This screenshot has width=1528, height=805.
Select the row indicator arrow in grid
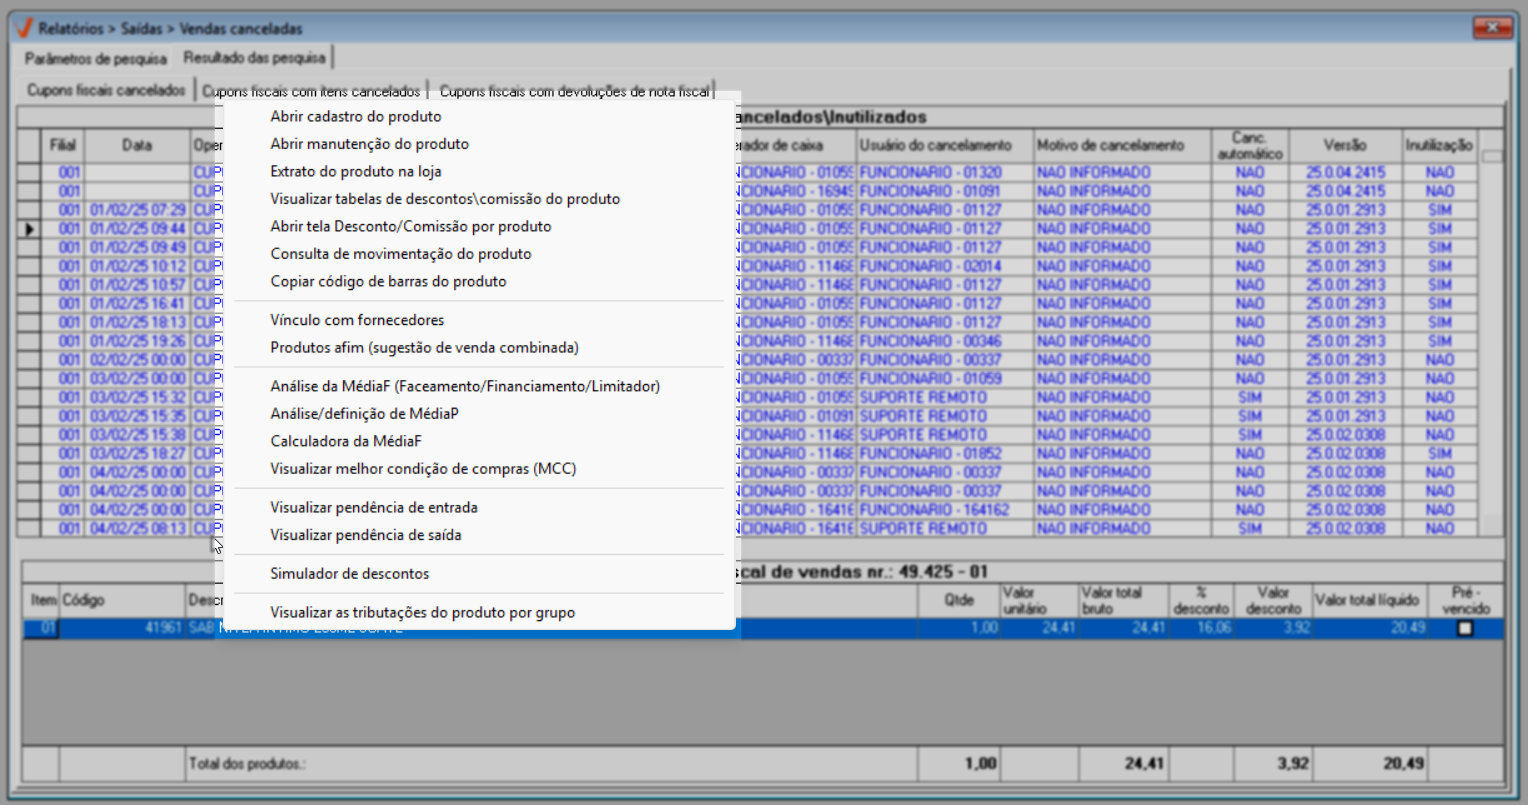(x=29, y=229)
